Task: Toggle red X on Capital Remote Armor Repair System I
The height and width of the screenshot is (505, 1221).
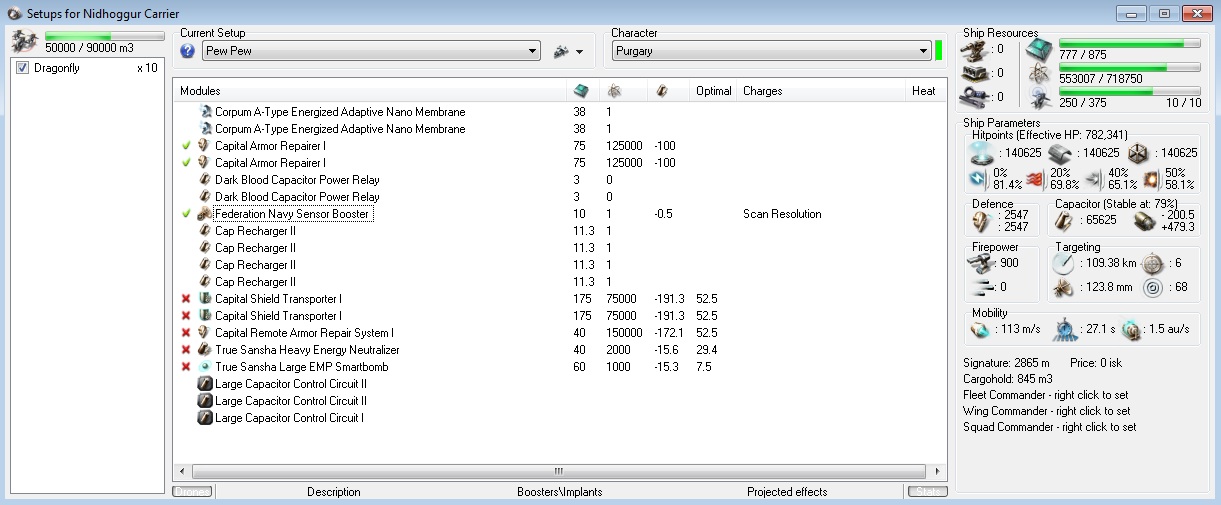Action: pyautogui.click(x=186, y=333)
